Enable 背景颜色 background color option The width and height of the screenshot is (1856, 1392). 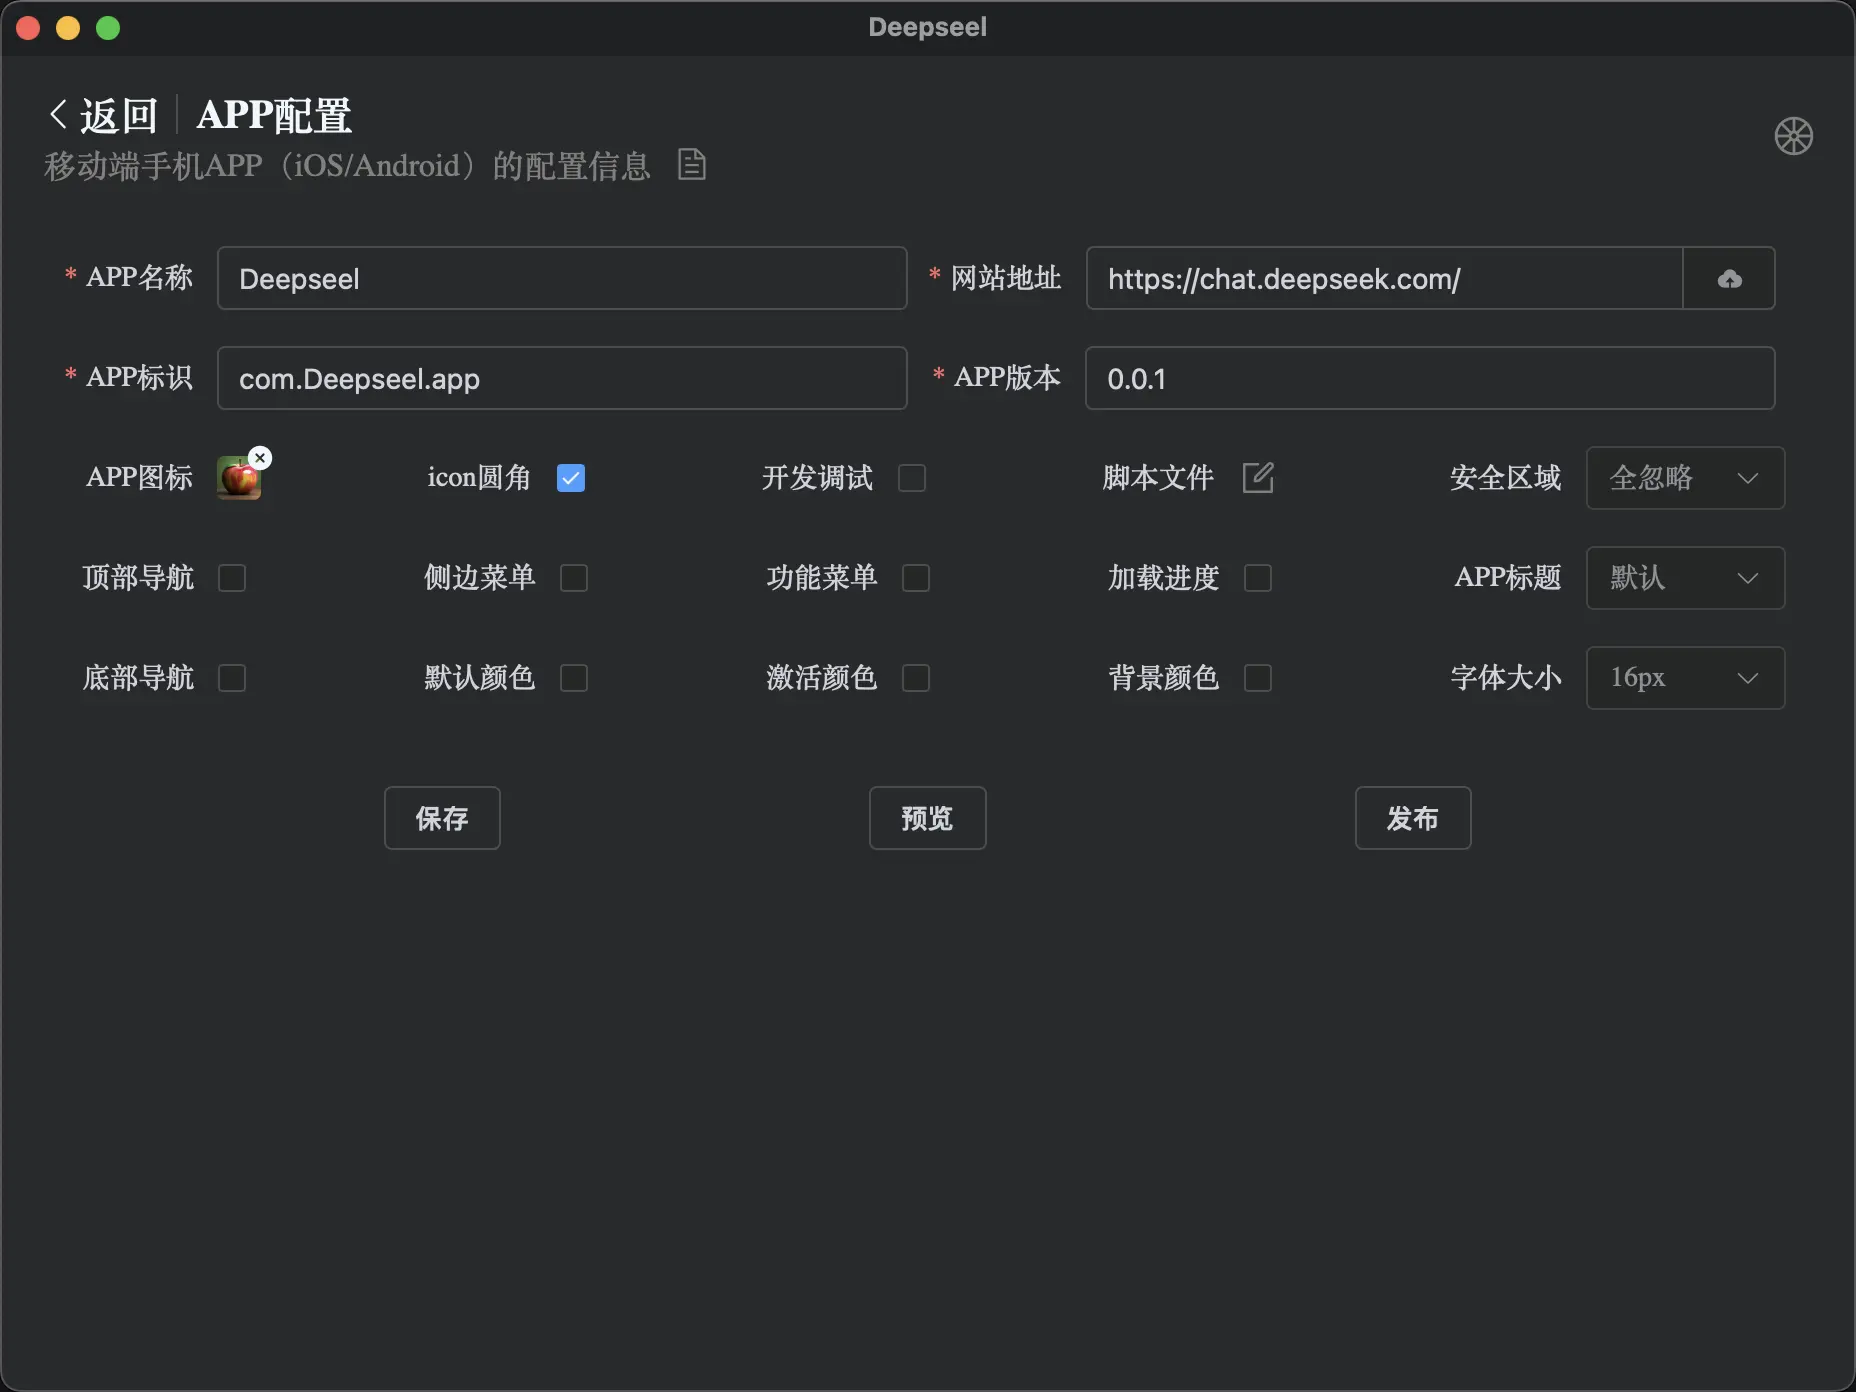1257,678
